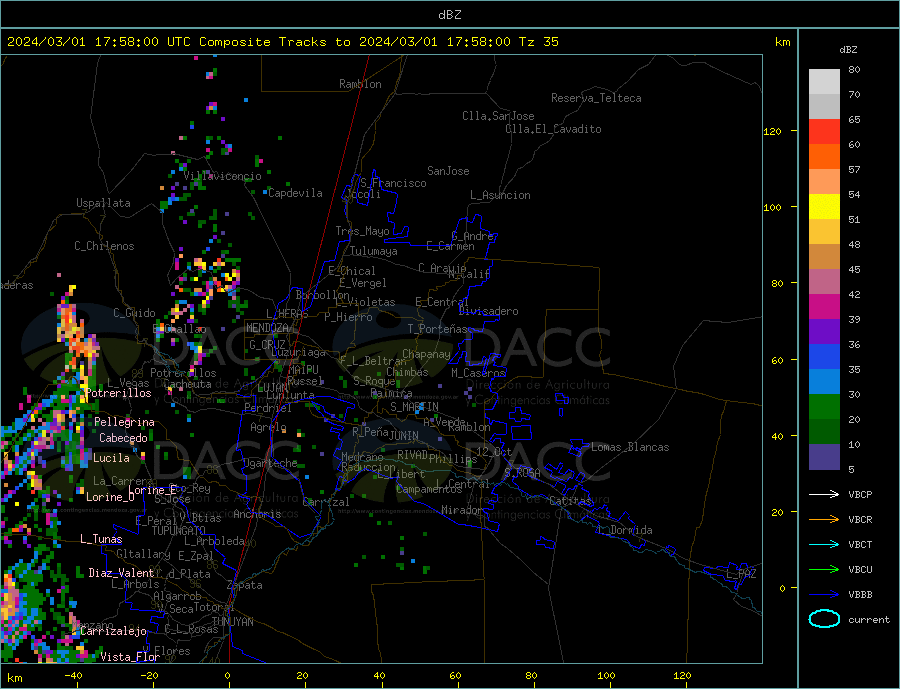The width and height of the screenshot is (900, 689).
Task: Click the Villavicencio label on the map
Action: tap(222, 176)
